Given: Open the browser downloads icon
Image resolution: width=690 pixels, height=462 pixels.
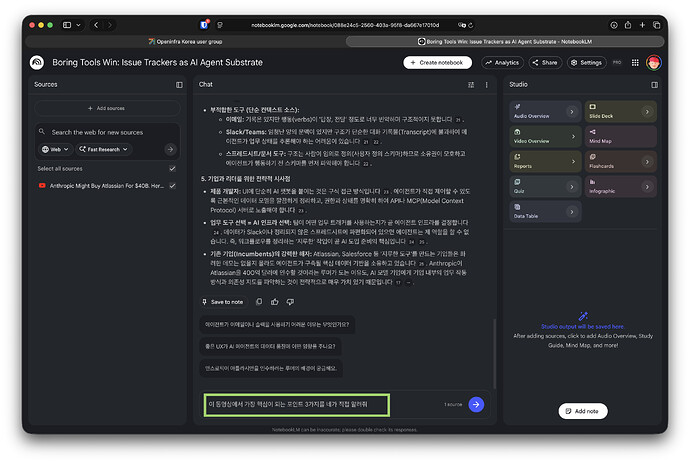Looking at the screenshot, I should coord(613,25).
